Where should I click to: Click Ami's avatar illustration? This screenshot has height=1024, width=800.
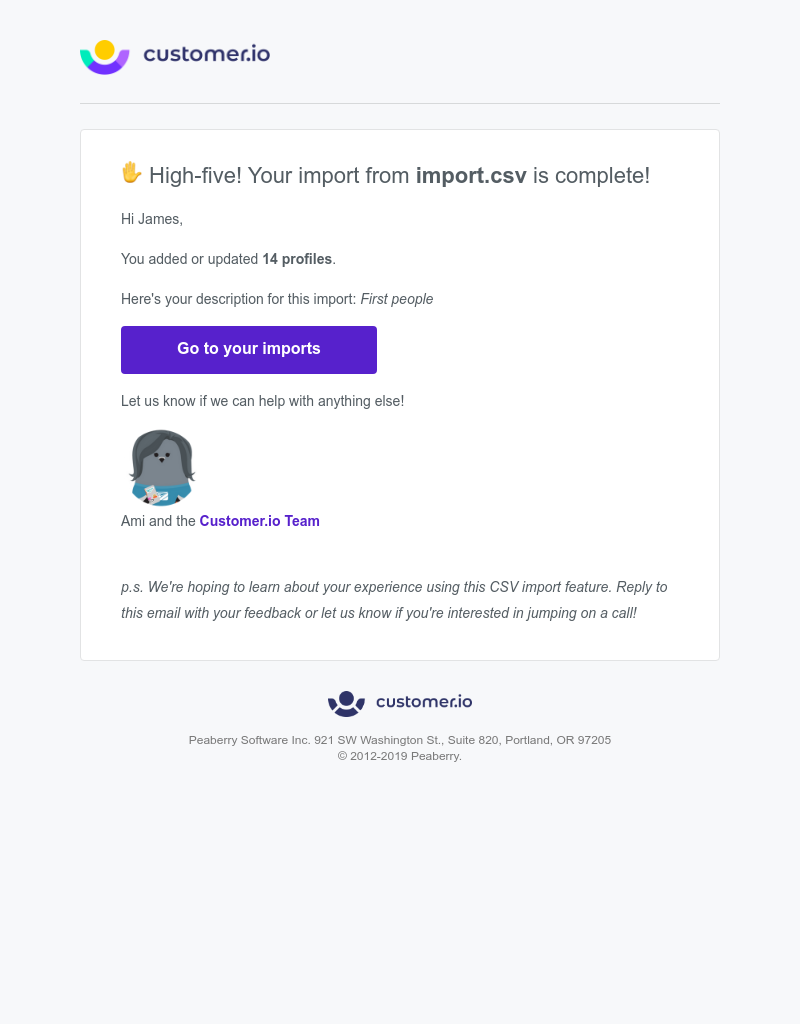click(x=161, y=467)
